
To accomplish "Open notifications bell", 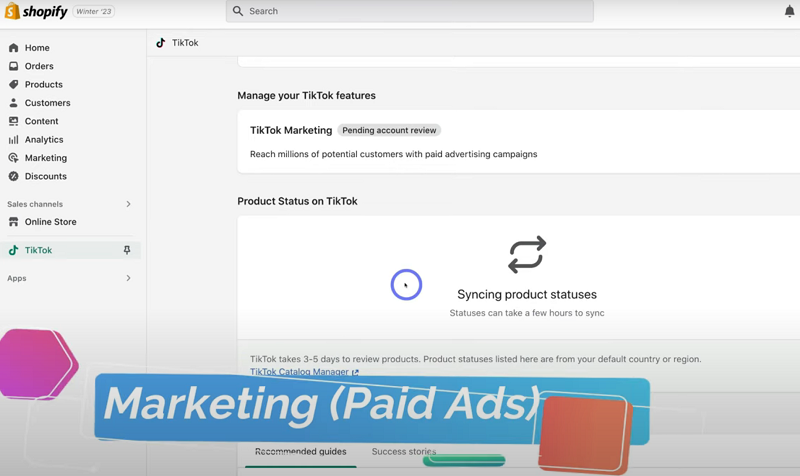I will click(x=789, y=11).
